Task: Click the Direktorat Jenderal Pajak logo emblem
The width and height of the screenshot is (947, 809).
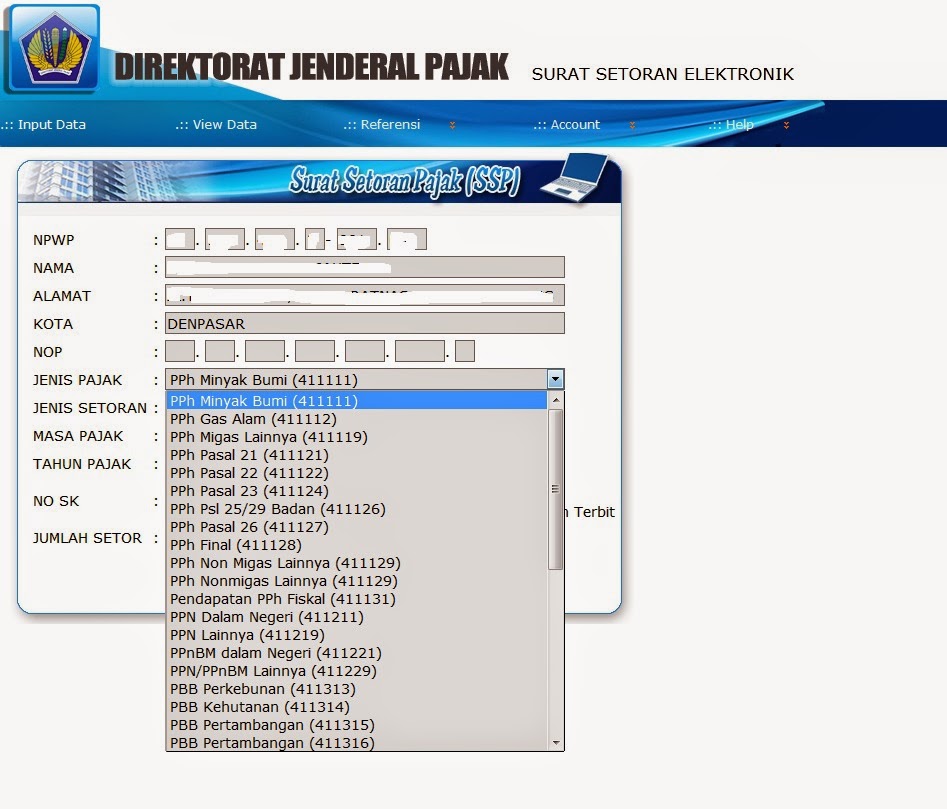Action: tap(54, 49)
